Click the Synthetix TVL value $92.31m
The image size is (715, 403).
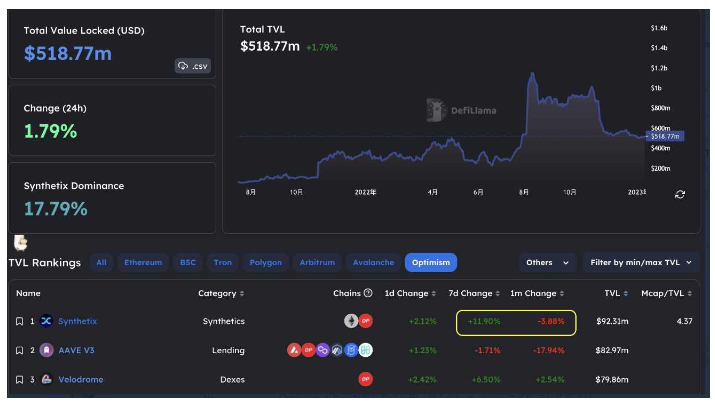point(612,321)
